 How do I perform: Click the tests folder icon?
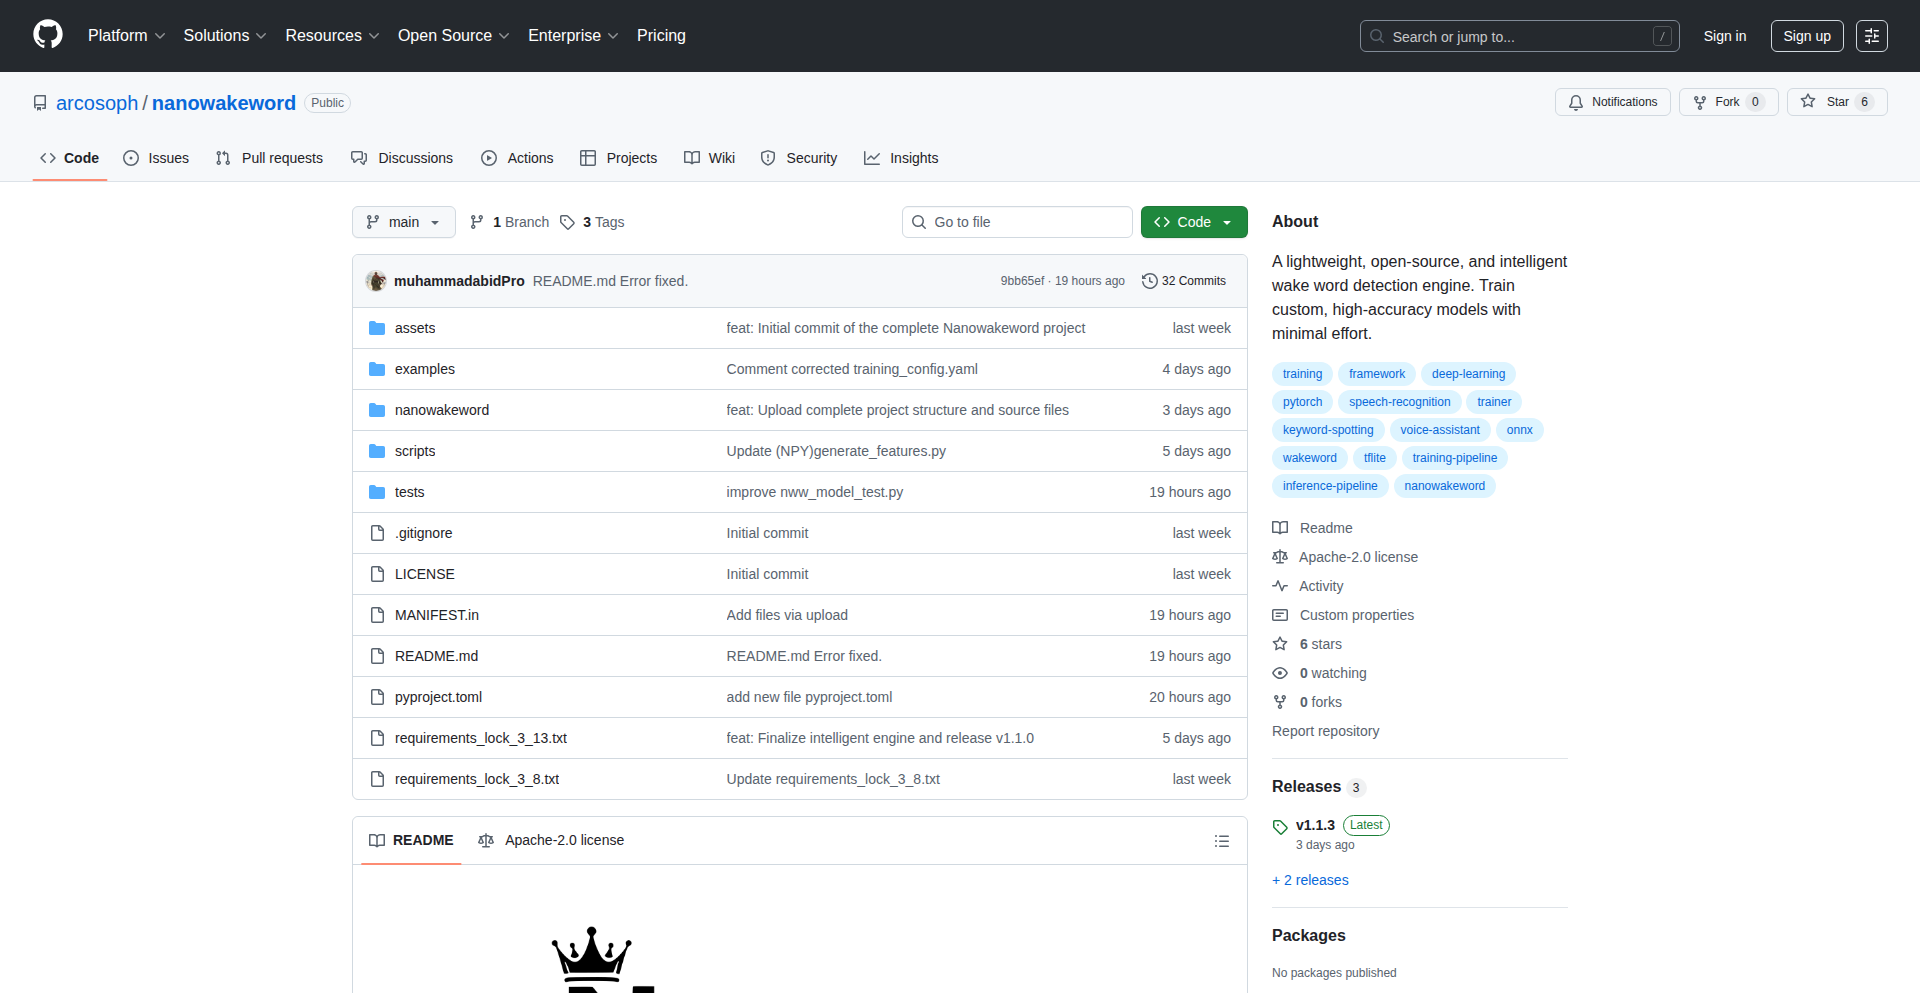click(377, 492)
